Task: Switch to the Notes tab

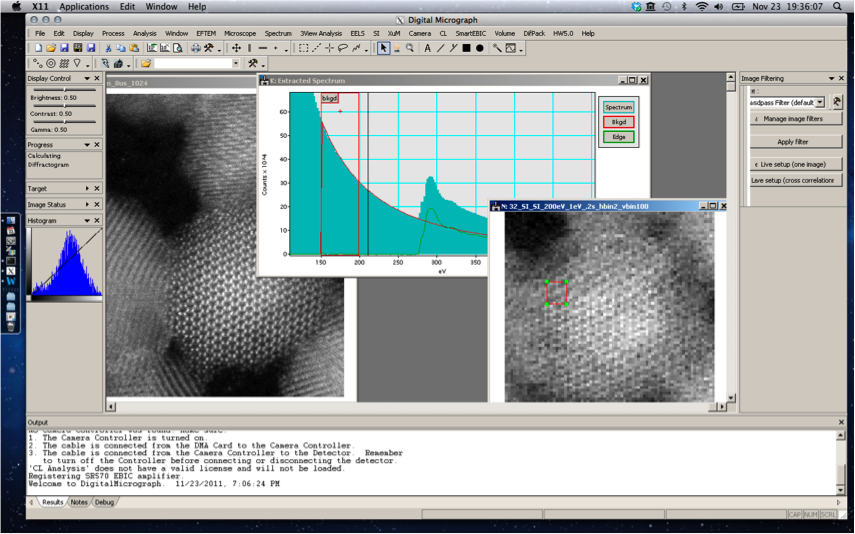Action: [79, 502]
